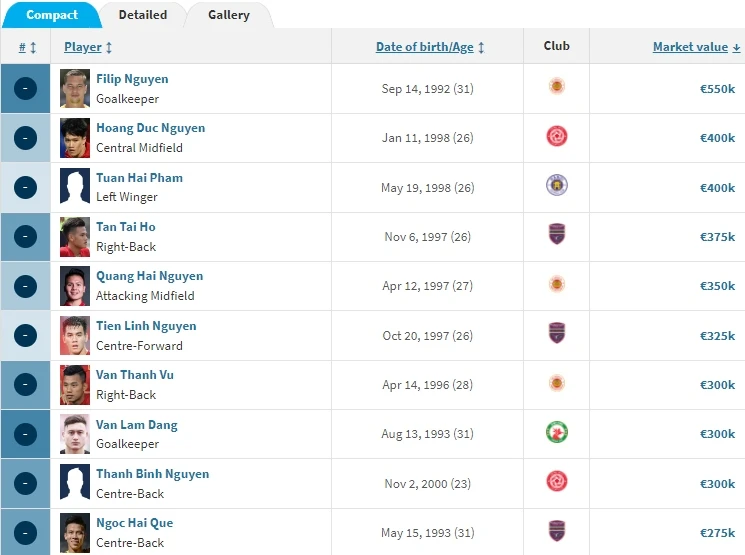Sort by Date of birth/Age header

pyautogui.click(x=430, y=47)
